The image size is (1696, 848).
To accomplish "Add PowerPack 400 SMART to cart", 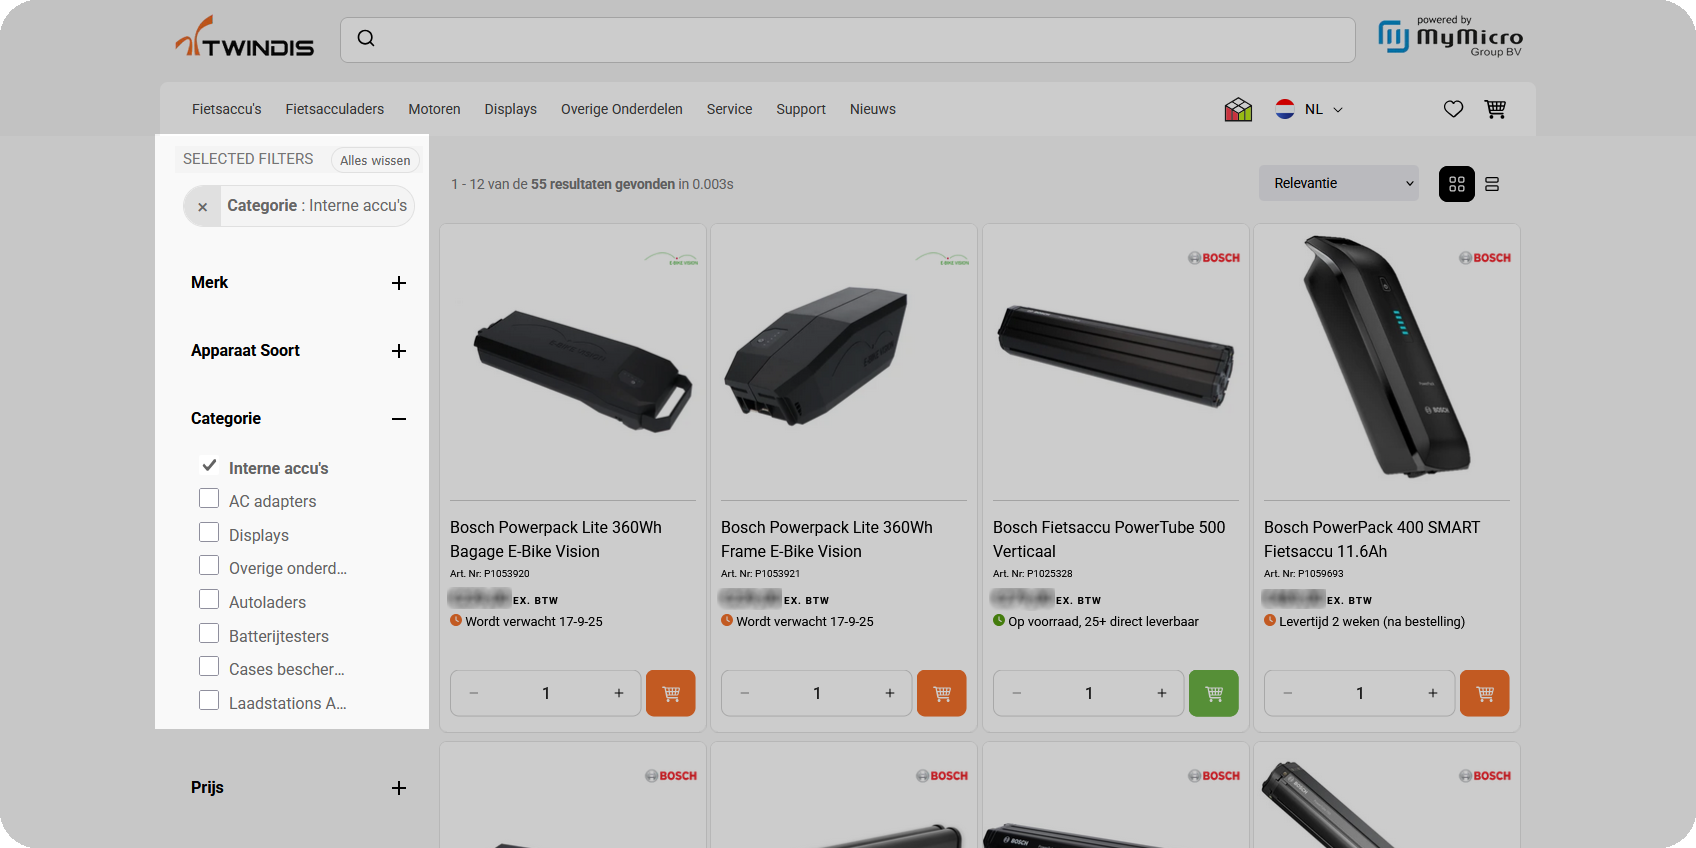I will [x=1485, y=693].
